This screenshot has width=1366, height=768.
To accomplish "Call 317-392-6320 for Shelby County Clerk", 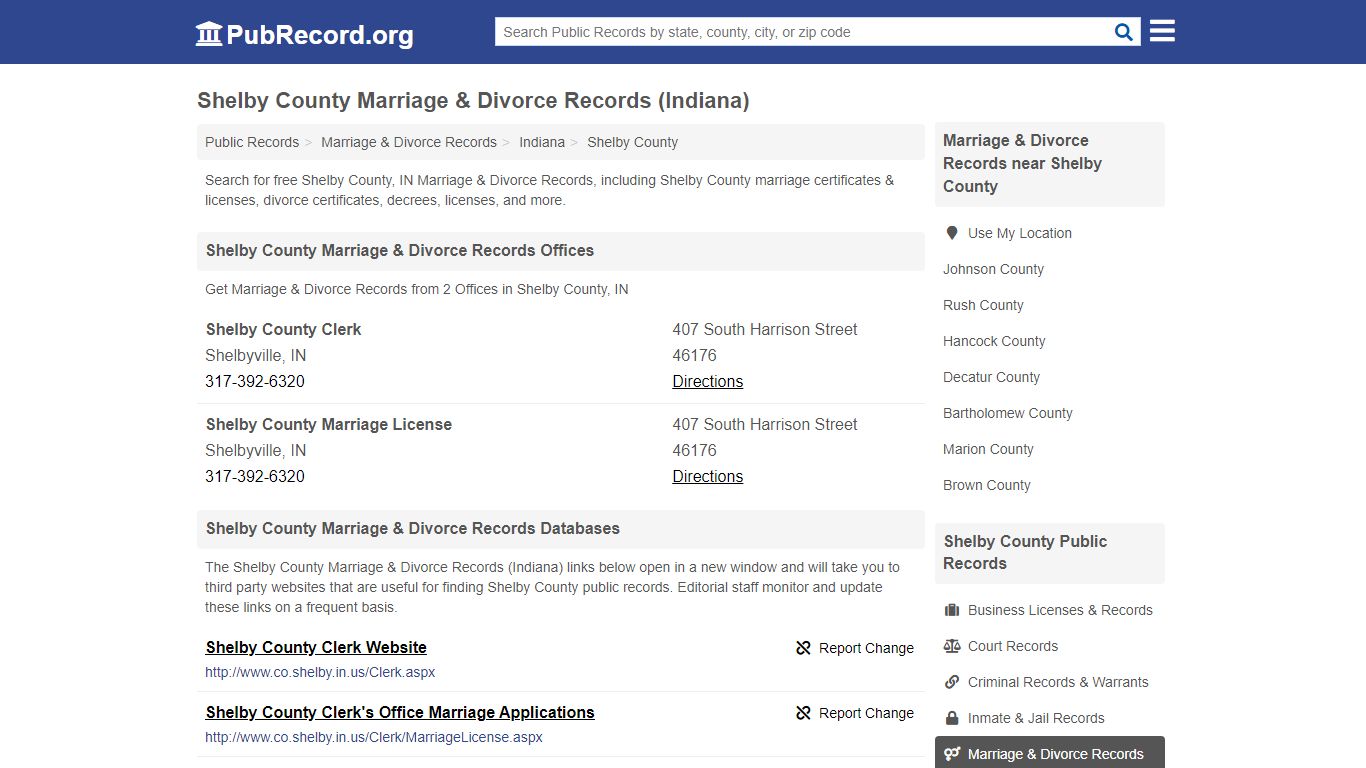I will (x=255, y=381).
